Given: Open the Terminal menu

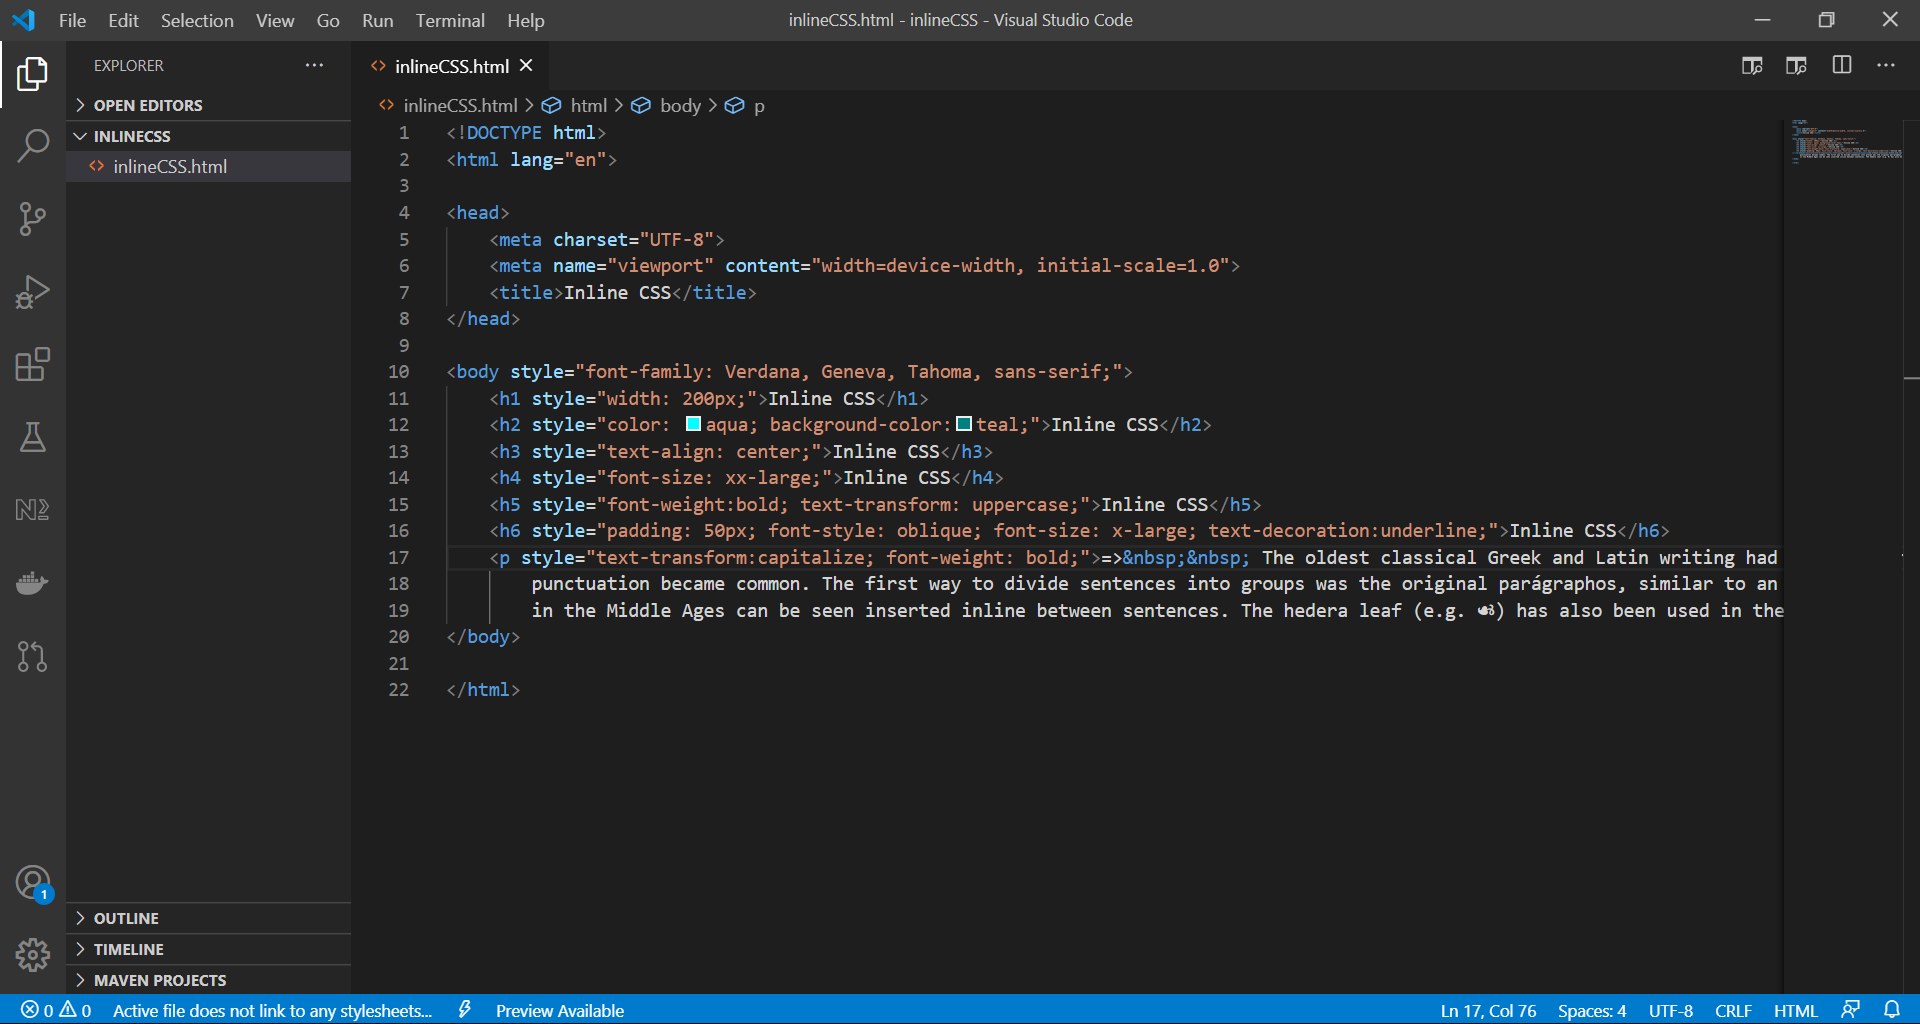Looking at the screenshot, I should point(449,20).
